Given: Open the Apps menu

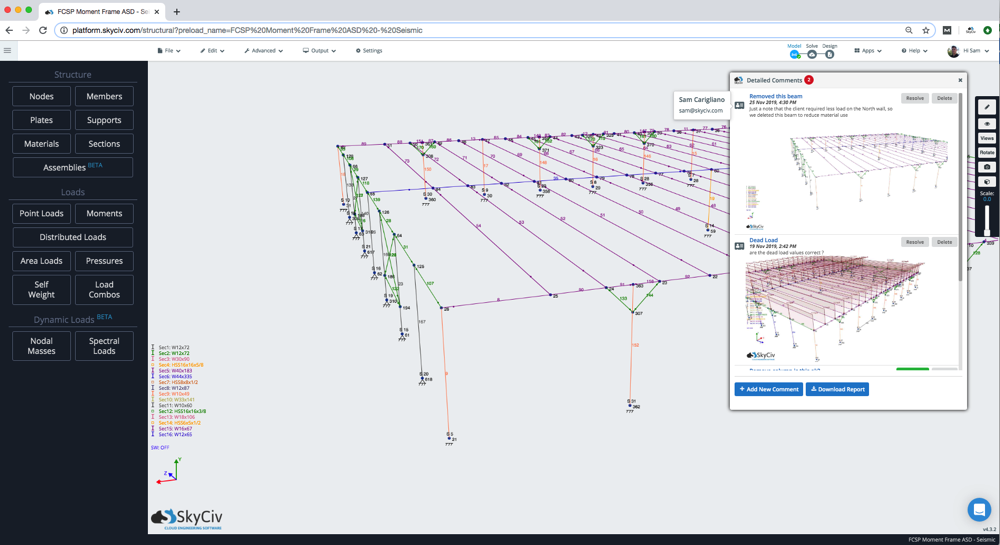Looking at the screenshot, I should click(868, 50).
